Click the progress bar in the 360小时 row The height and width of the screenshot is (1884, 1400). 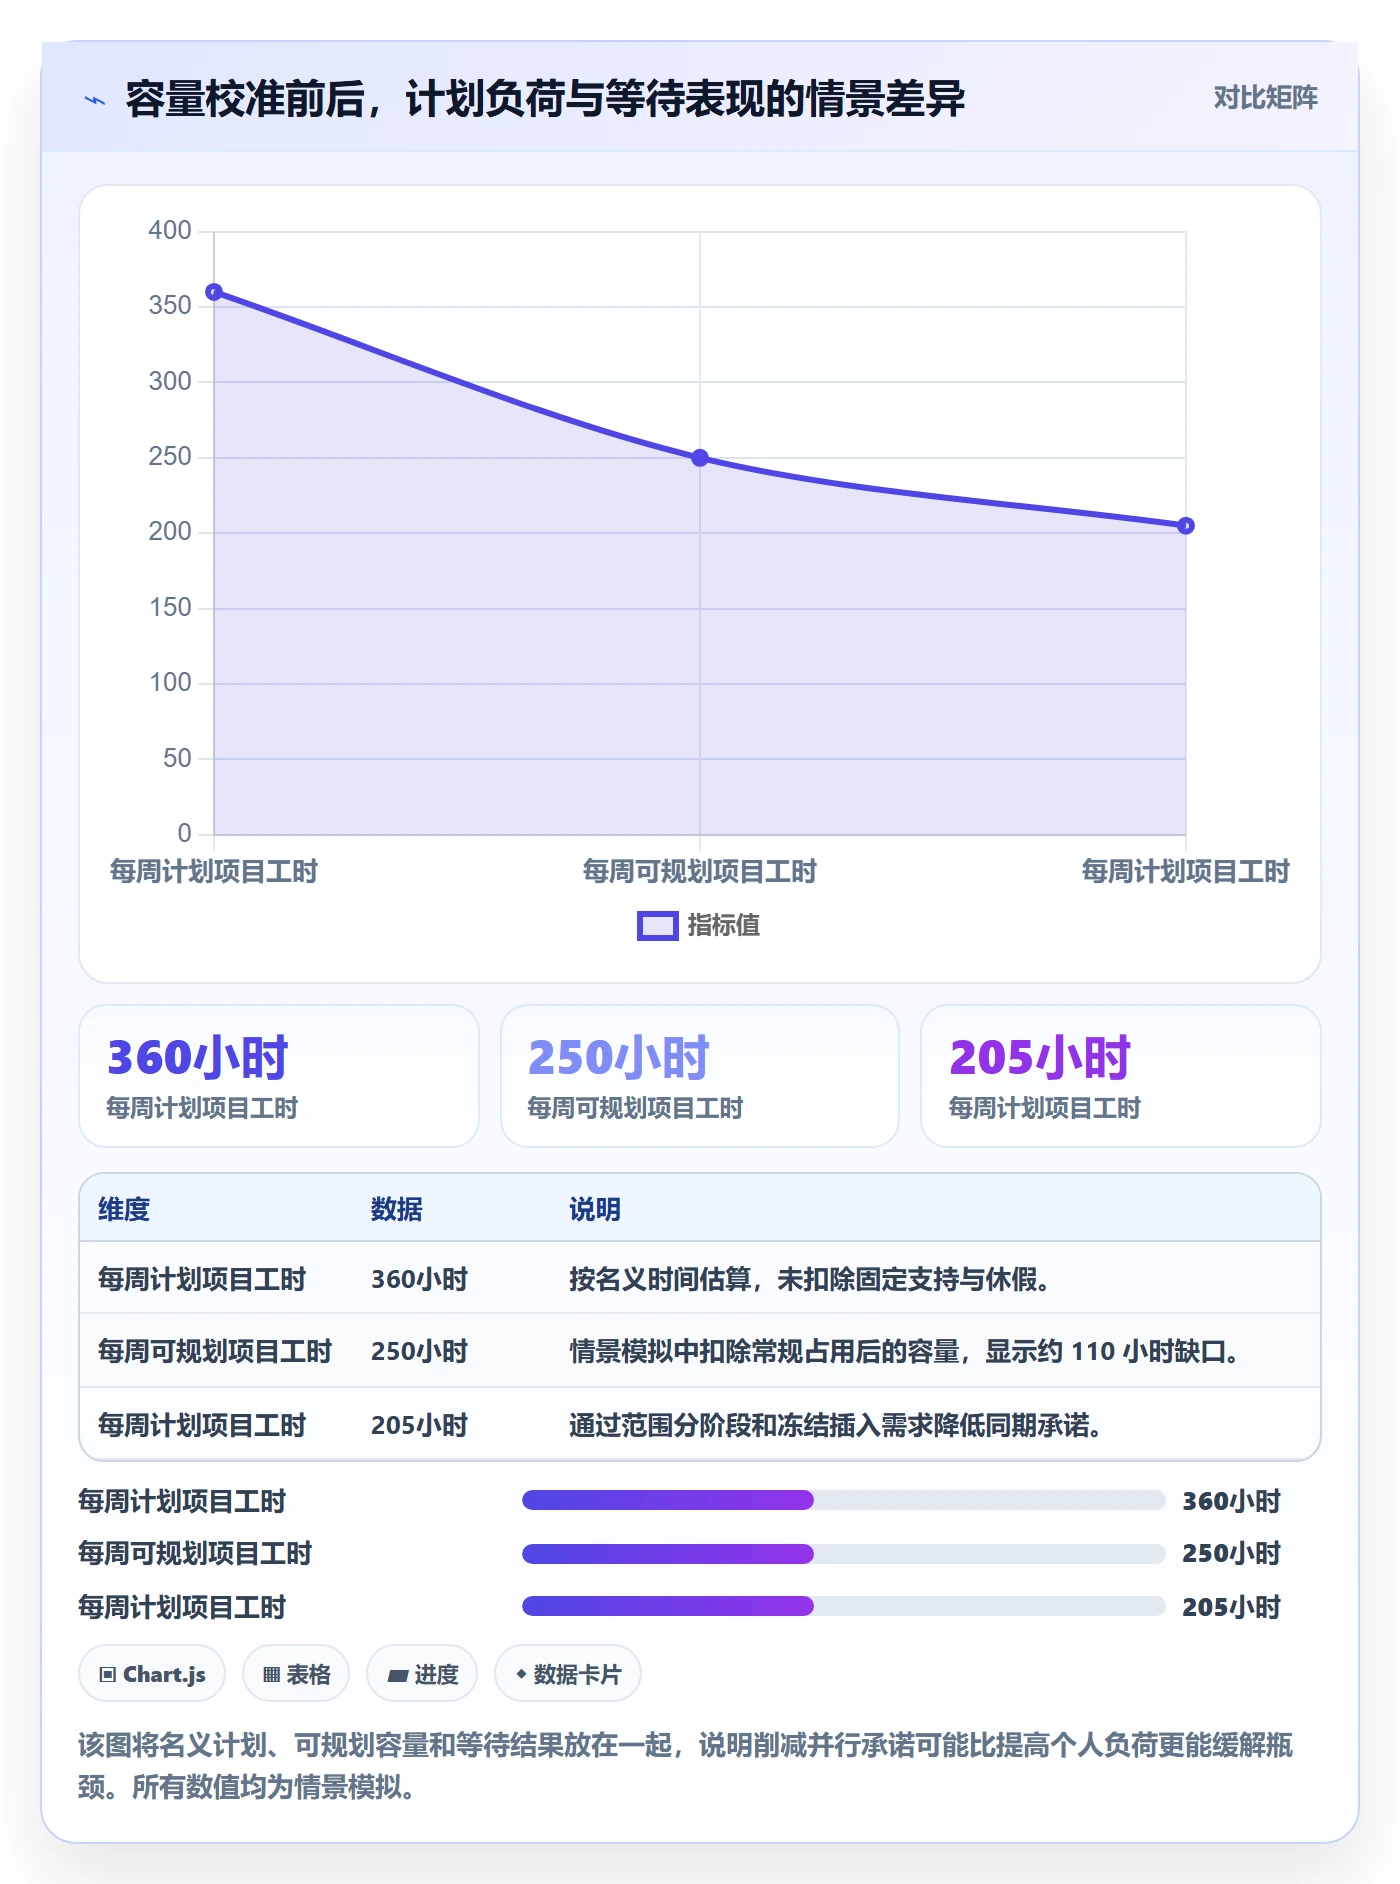[844, 1500]
